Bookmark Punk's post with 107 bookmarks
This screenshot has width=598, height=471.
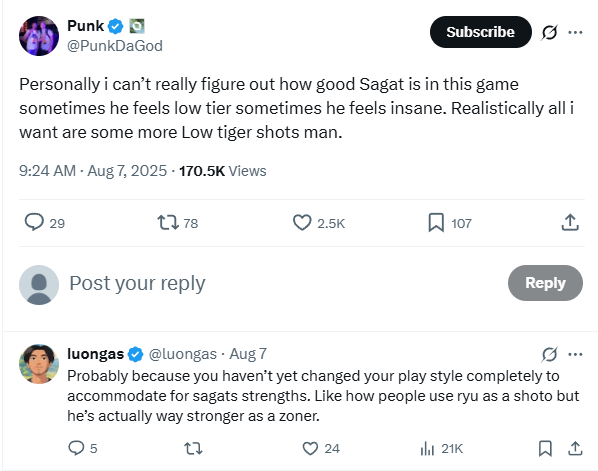(x=436, y=222)
